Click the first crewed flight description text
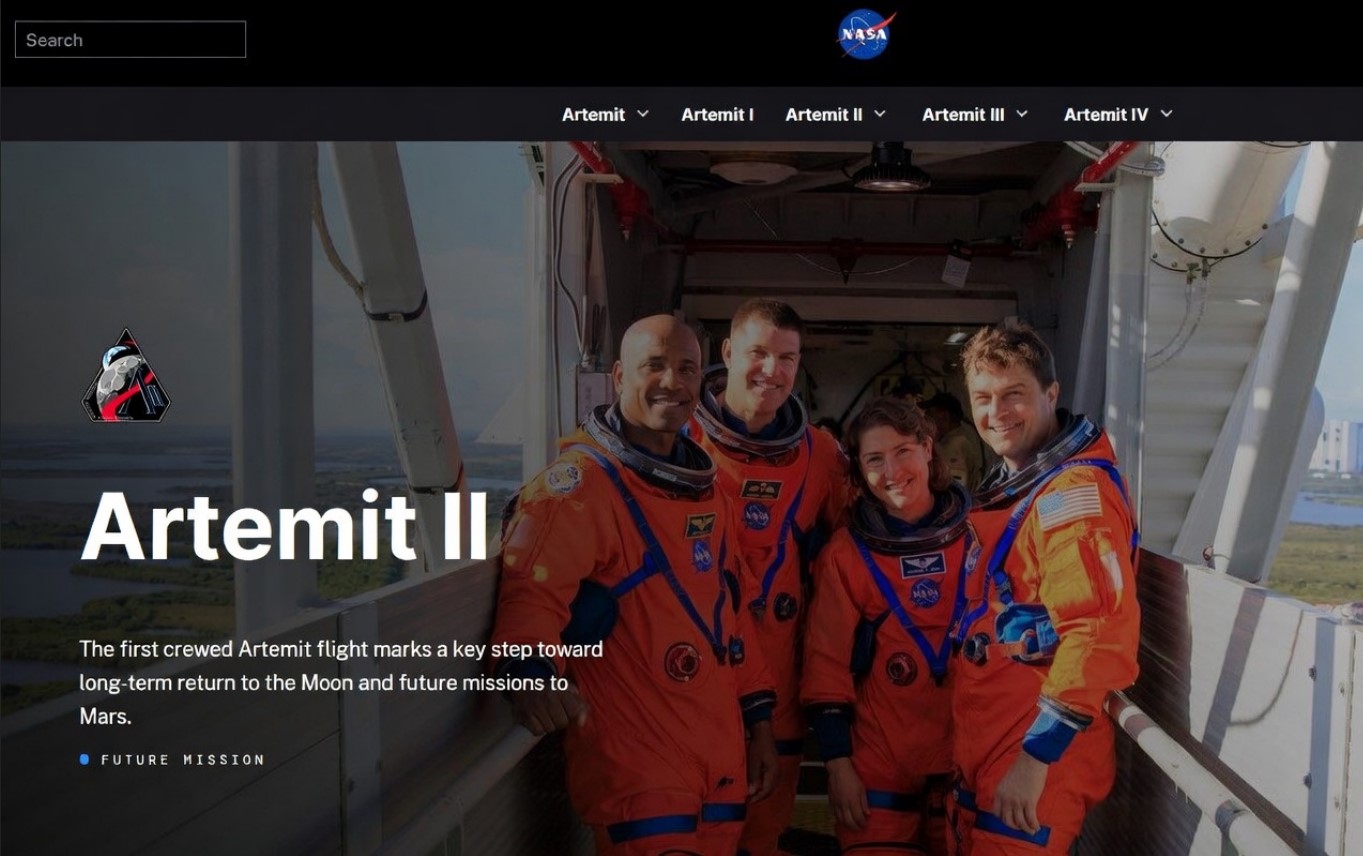Viewport: 1363px width, 856px height. click(x=340, y=682)
